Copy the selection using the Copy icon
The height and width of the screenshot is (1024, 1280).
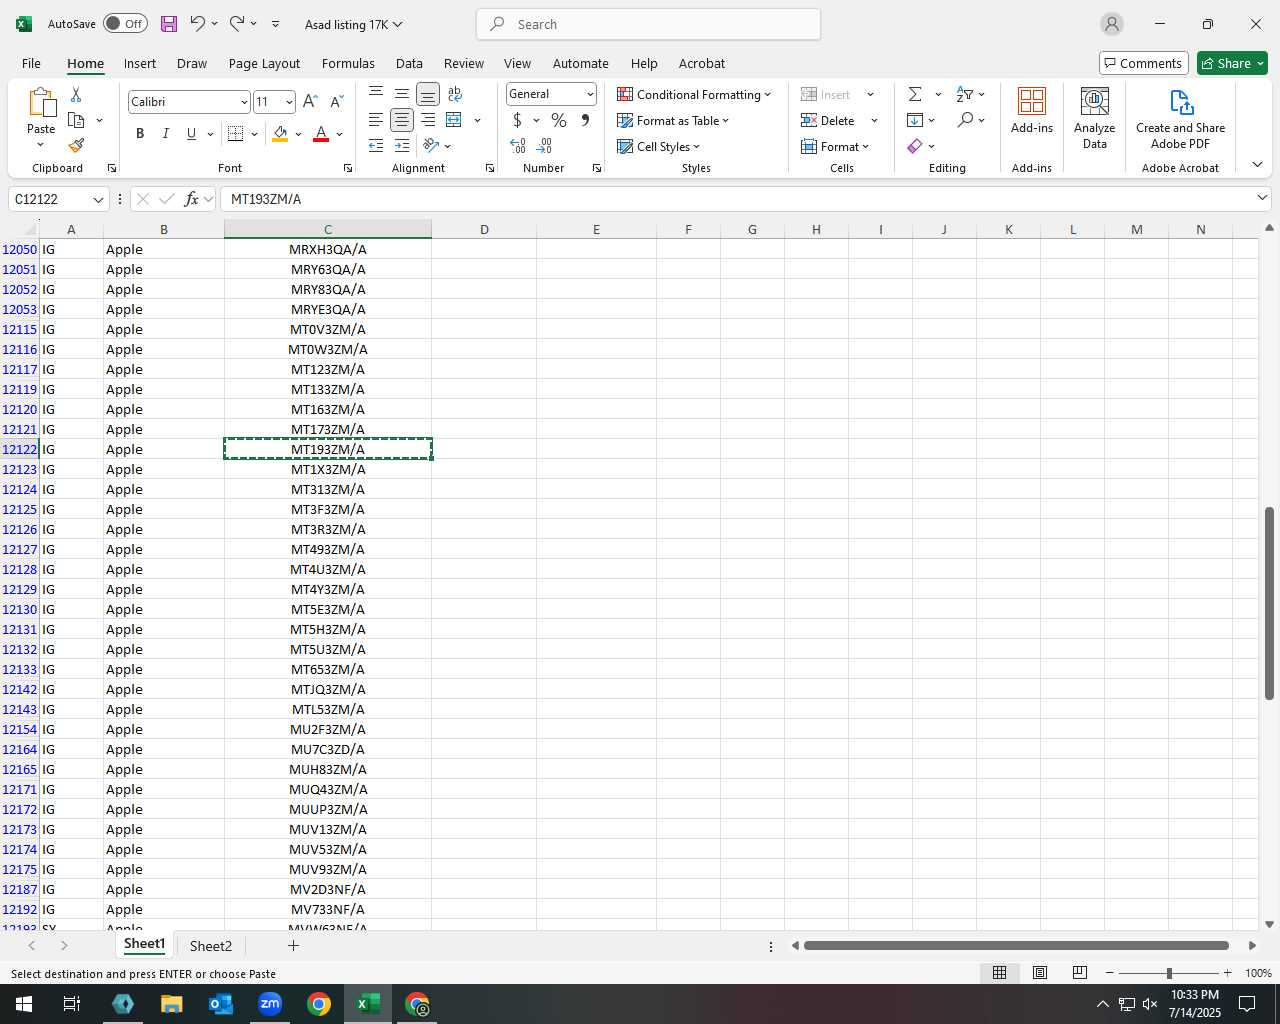pyautogui.click(x=76, y=120)
